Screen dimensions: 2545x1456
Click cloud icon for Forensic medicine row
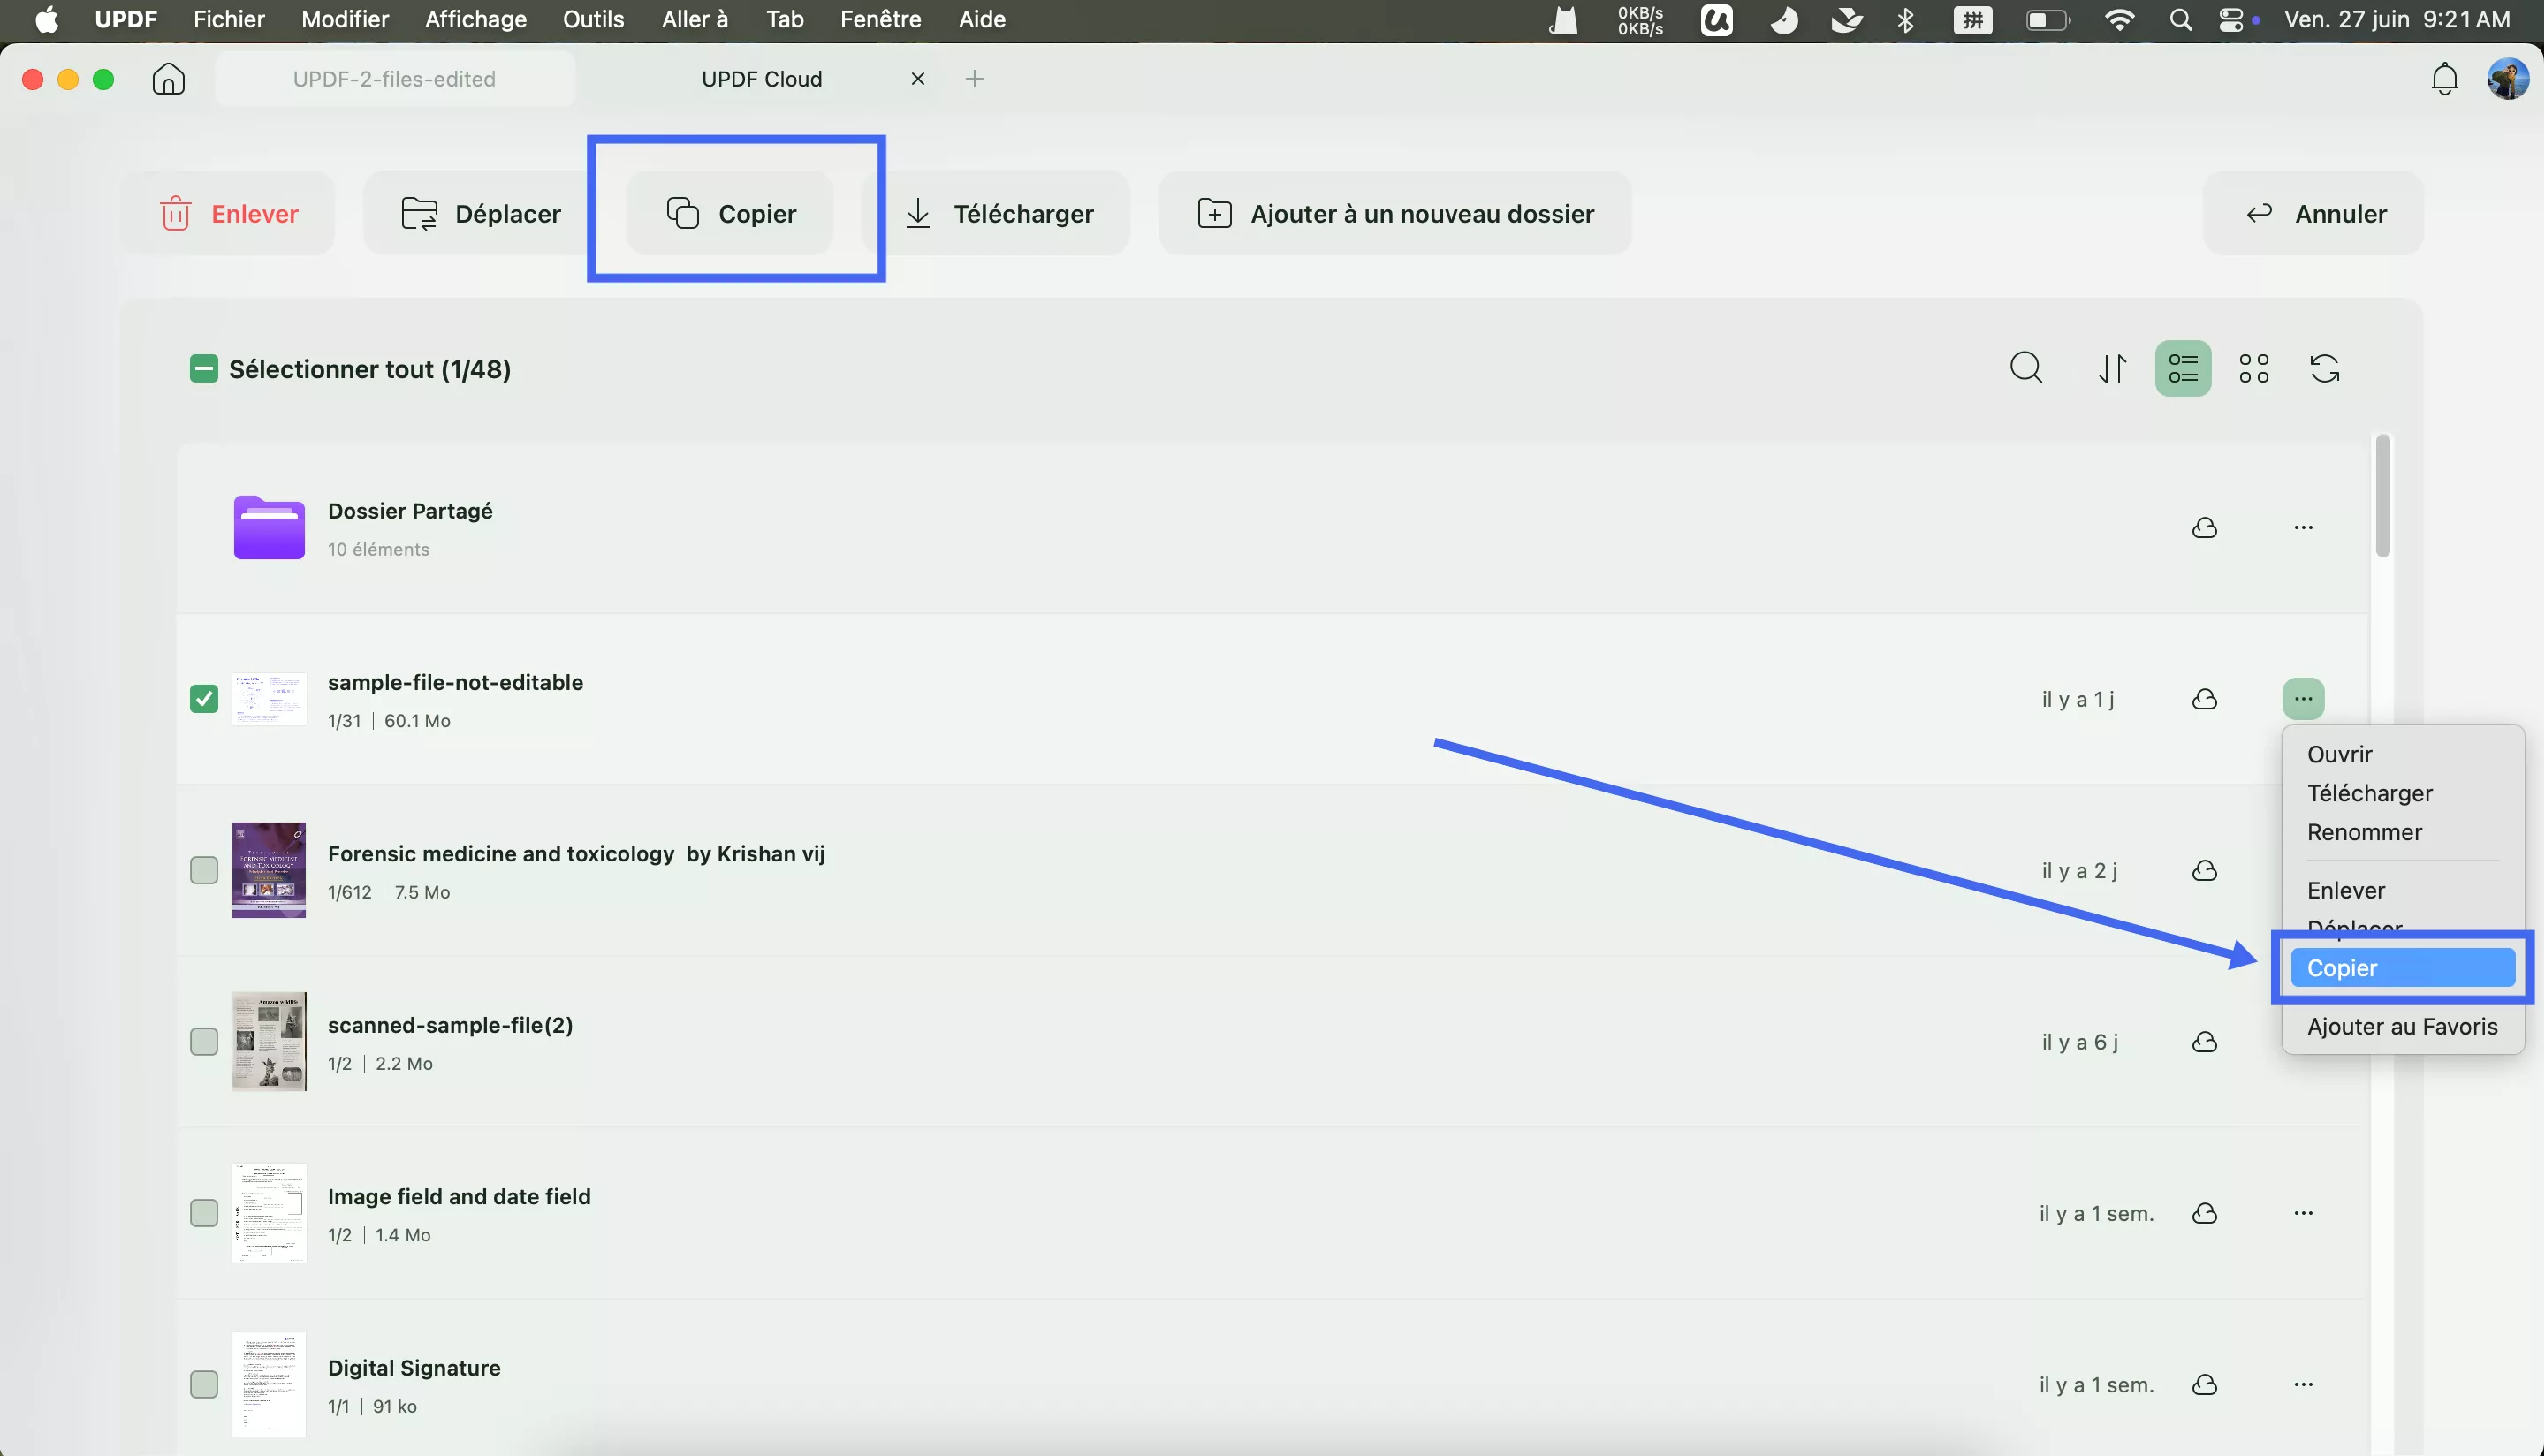(x=2205, y=871)
